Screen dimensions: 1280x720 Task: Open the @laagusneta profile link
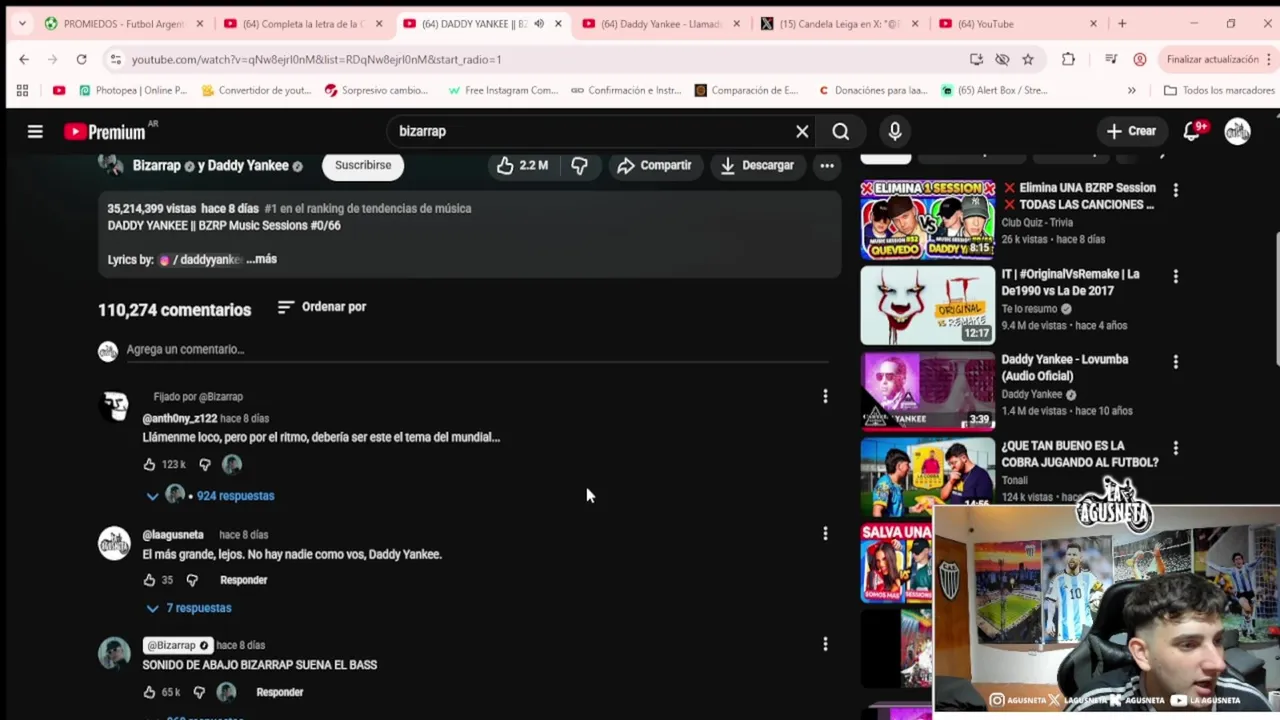click(x=173, y=535)
